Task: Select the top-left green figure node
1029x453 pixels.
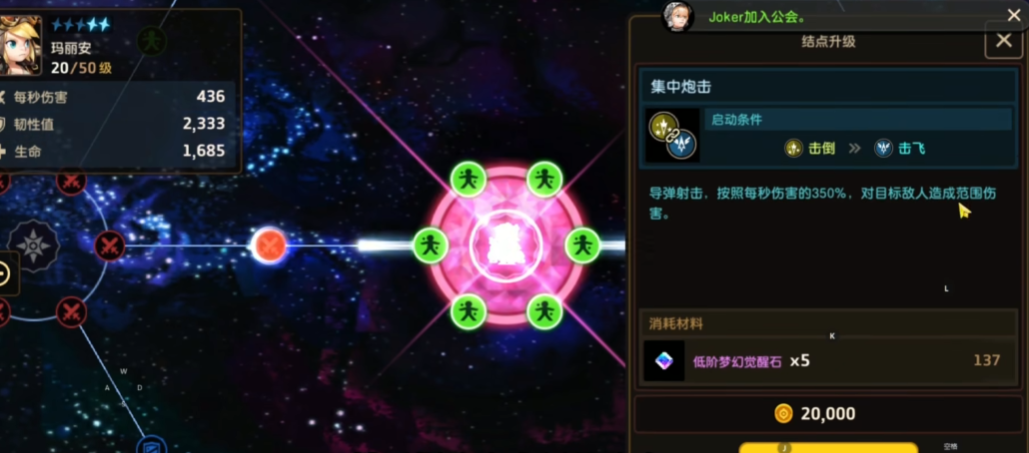Action: (468, 179)
